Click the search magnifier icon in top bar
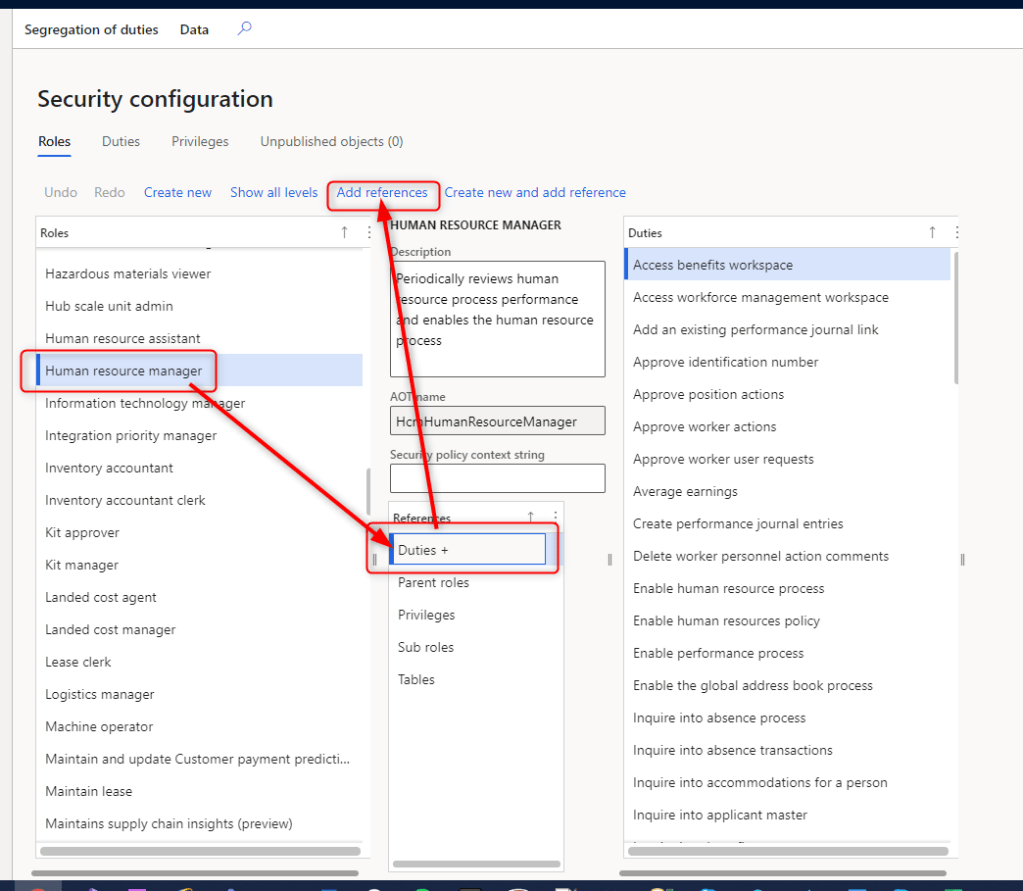Viewport: 1023px width, 891px height. pyautogui.click(x=244, y=29)
